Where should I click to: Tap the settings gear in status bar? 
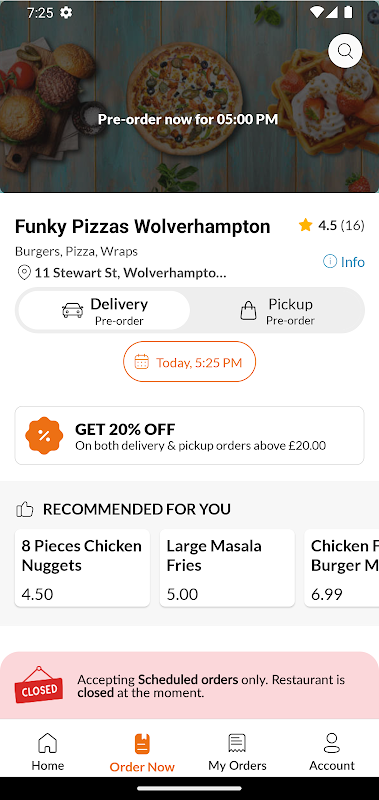[x=66, y=12]
